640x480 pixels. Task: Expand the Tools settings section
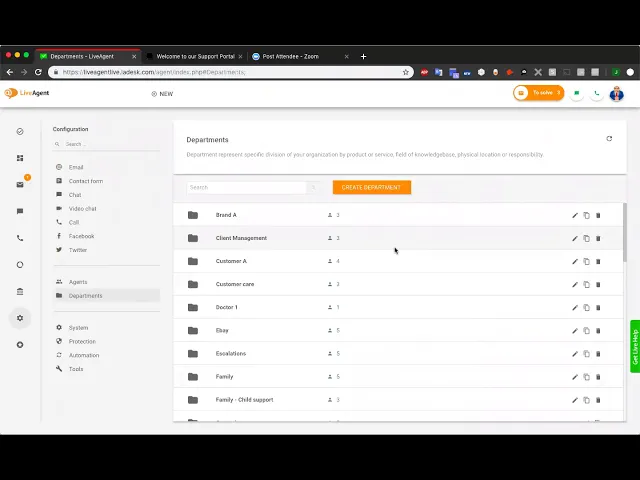76,369
